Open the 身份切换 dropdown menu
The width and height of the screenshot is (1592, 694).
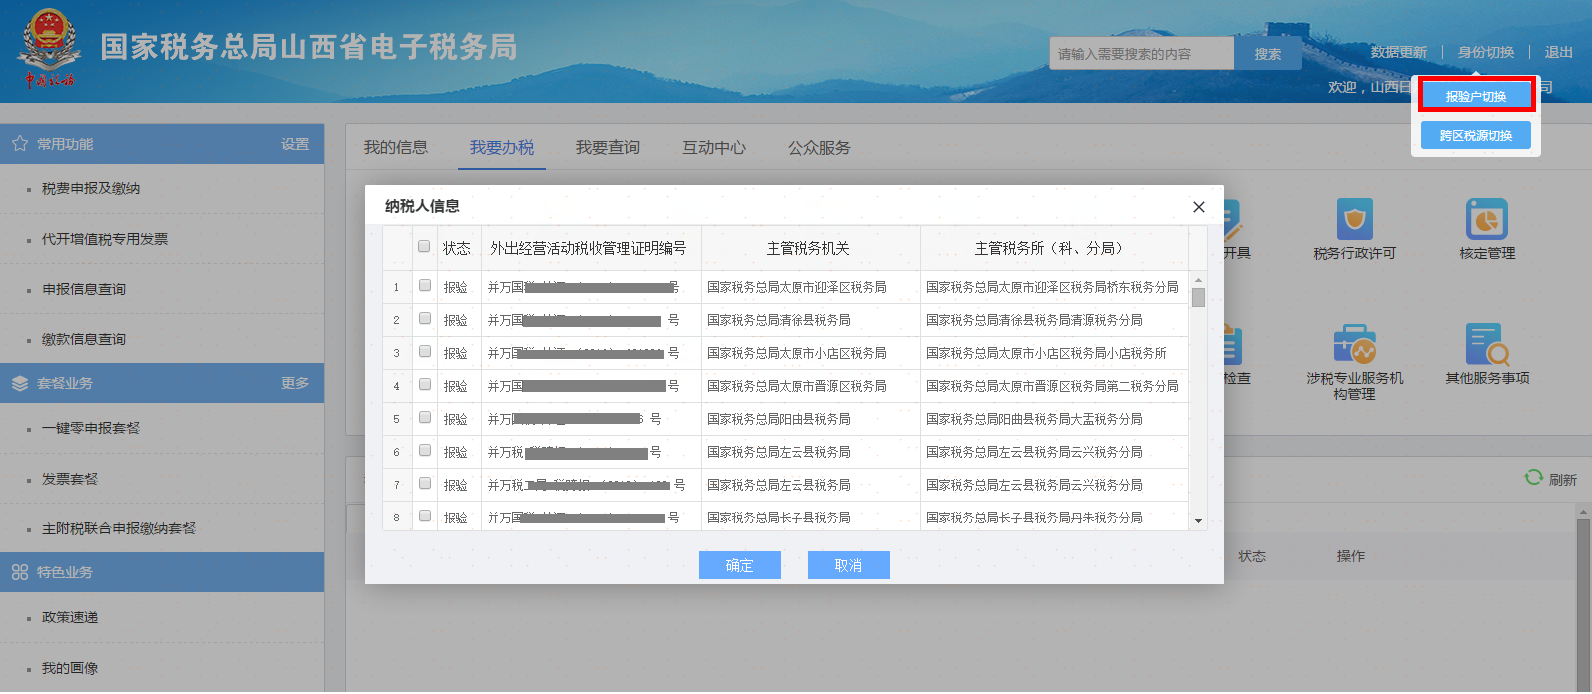(x=1485, y=52)
